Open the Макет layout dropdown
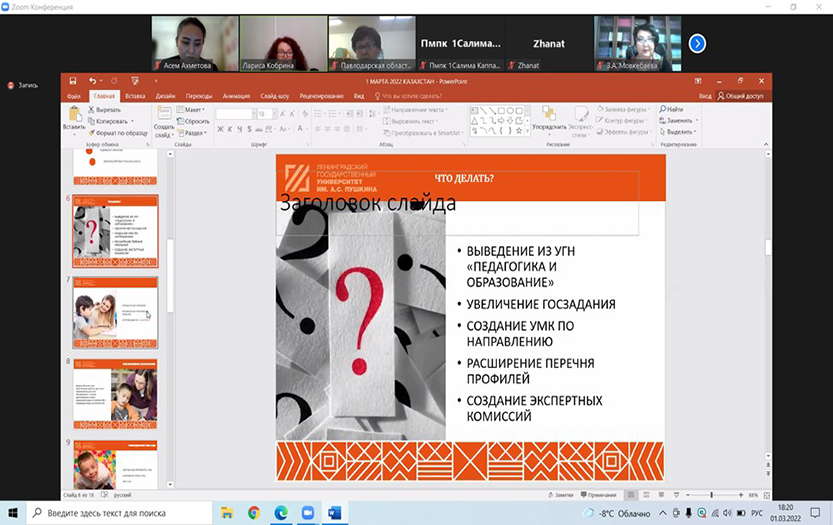The width and height of the screenshot is (833, 525). (x=194, y=110)
